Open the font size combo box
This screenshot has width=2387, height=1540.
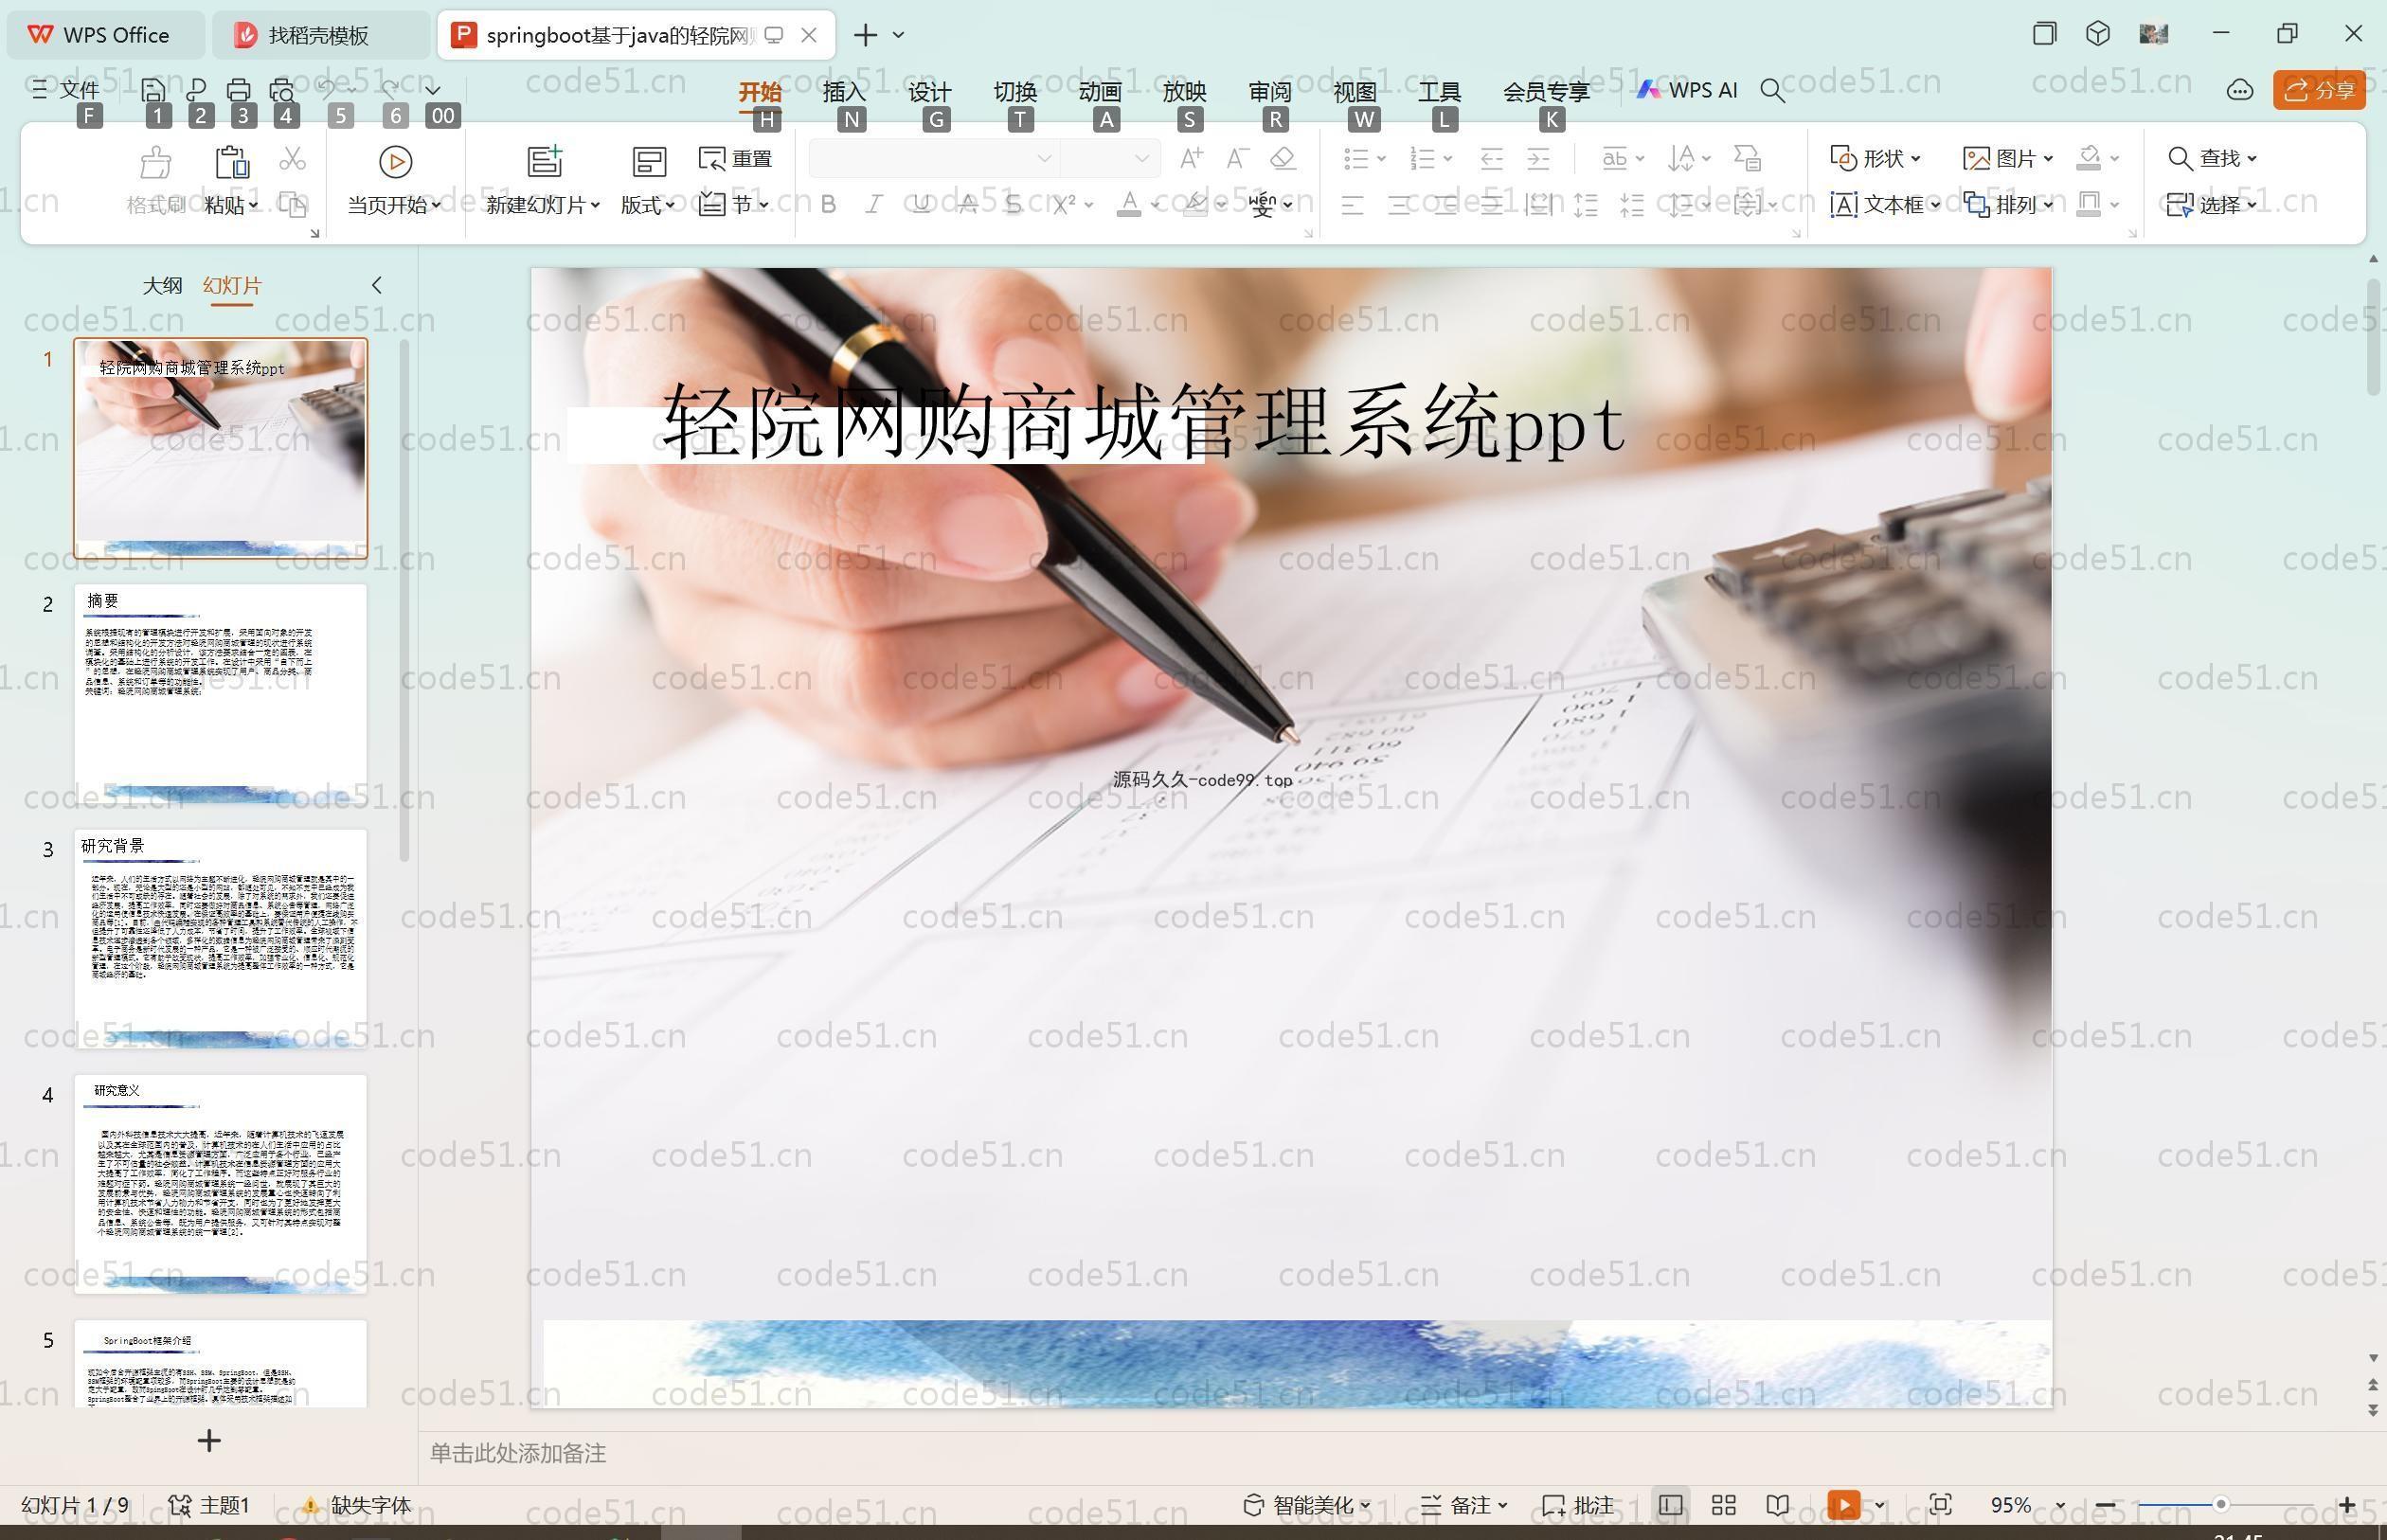click(x=1109, y=158)
